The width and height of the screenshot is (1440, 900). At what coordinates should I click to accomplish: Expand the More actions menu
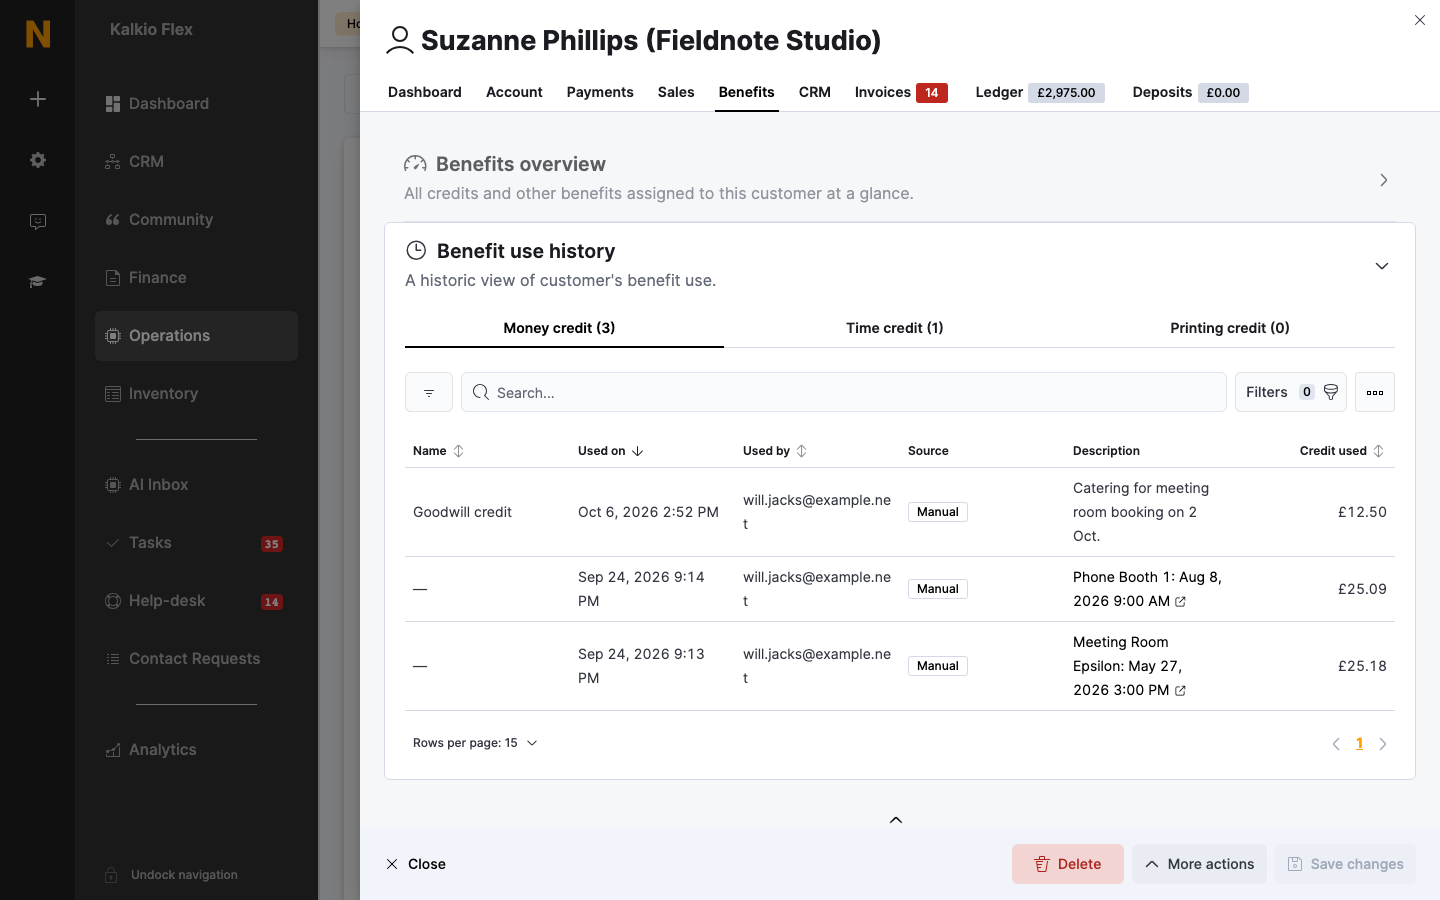click(x=1199, y=864)
